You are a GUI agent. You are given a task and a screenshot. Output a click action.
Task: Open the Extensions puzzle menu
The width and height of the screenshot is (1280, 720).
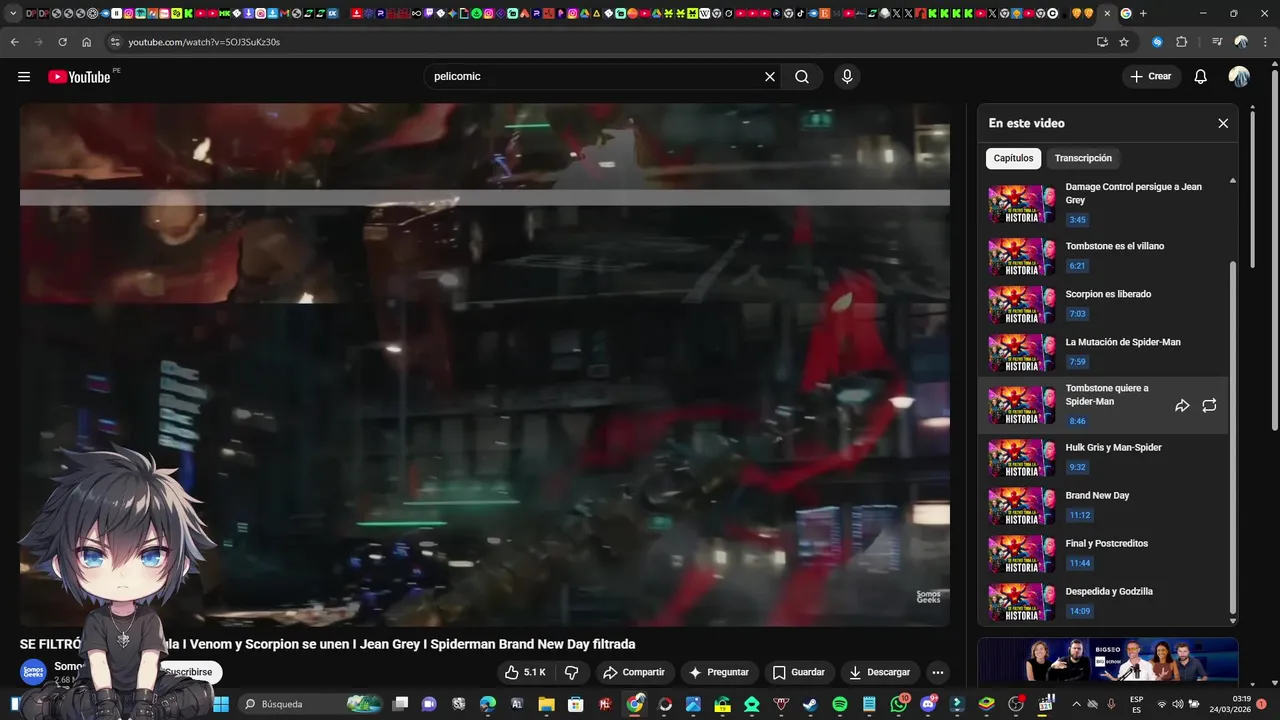[1182, 42]
